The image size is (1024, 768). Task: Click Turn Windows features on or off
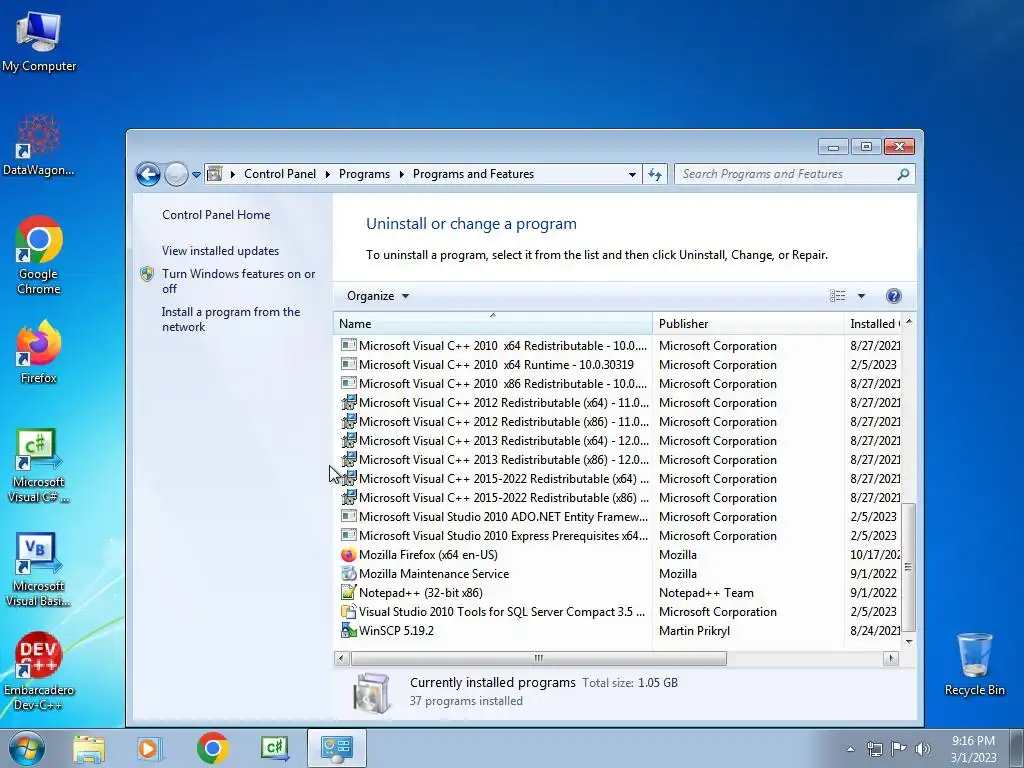pos(238,281)
